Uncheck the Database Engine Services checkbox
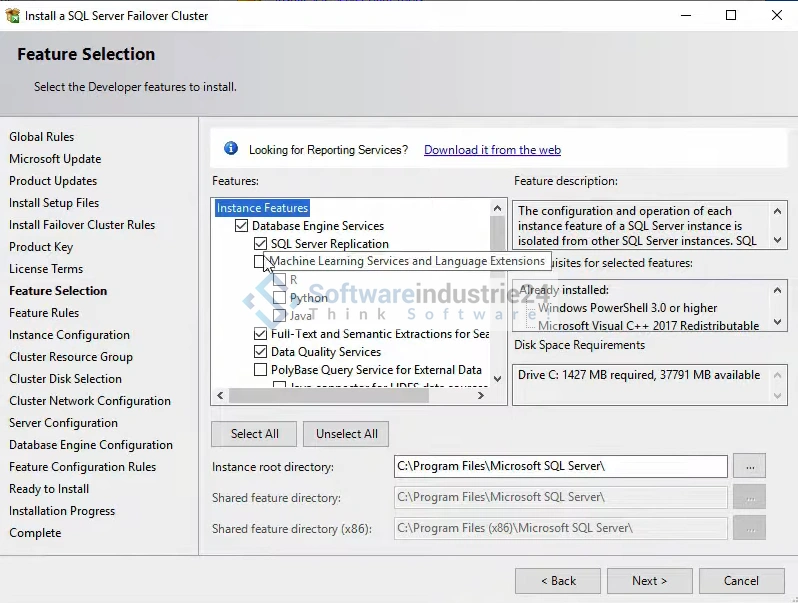Viewport: 798px width, 603px height. (x=241, y=226)
